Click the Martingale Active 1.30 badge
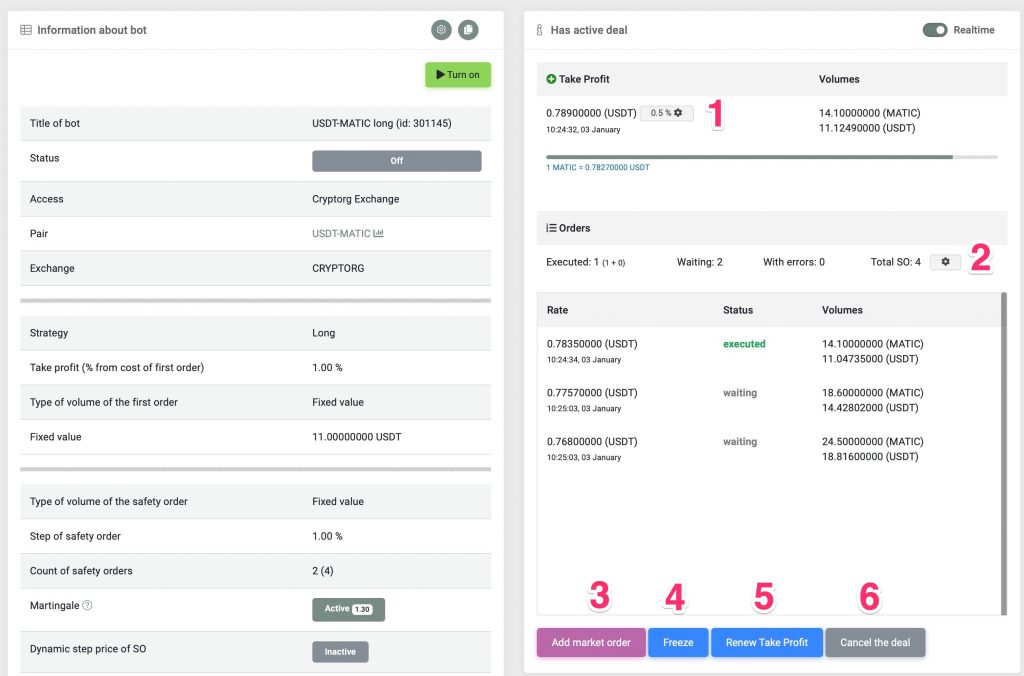Viewport: 1024px width, 676px height. click(x=348, y=609)
